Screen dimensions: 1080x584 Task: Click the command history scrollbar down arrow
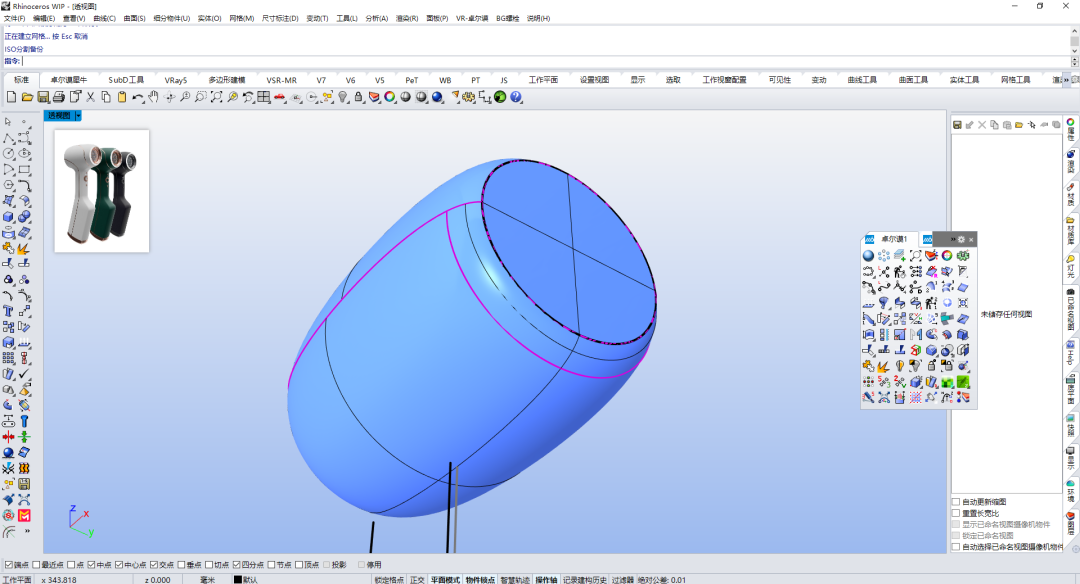click(x=1074, y=50)
